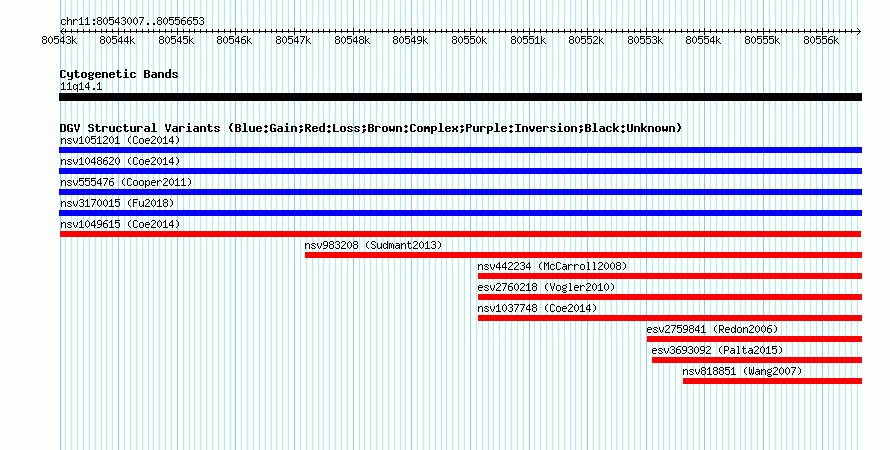Select the red loss bar for nsv1037748
This screenshot has height=450, width=890.
[x=670, y=318]
